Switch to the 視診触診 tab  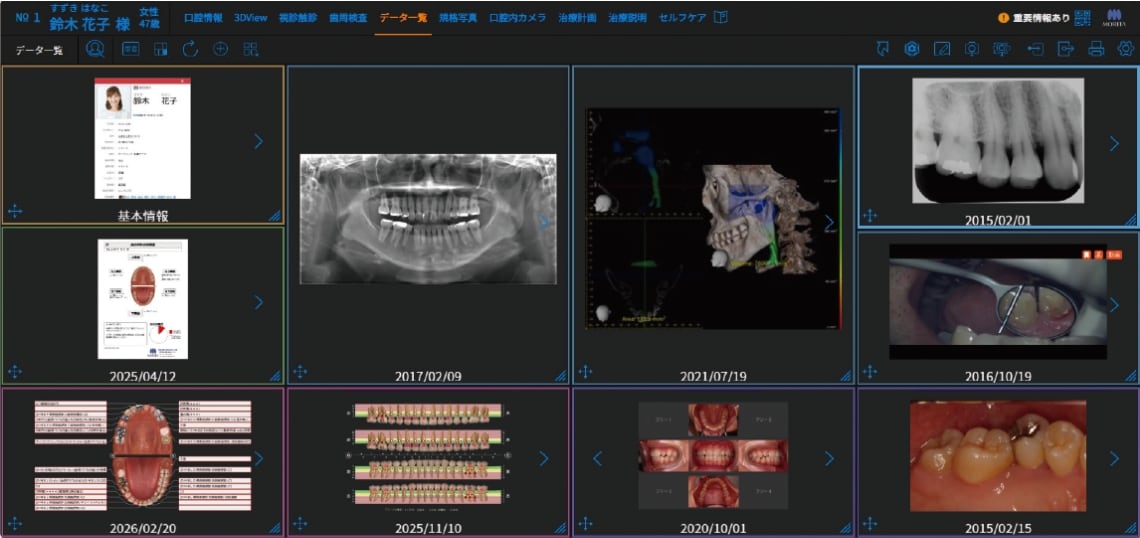(x=297, y=18)
